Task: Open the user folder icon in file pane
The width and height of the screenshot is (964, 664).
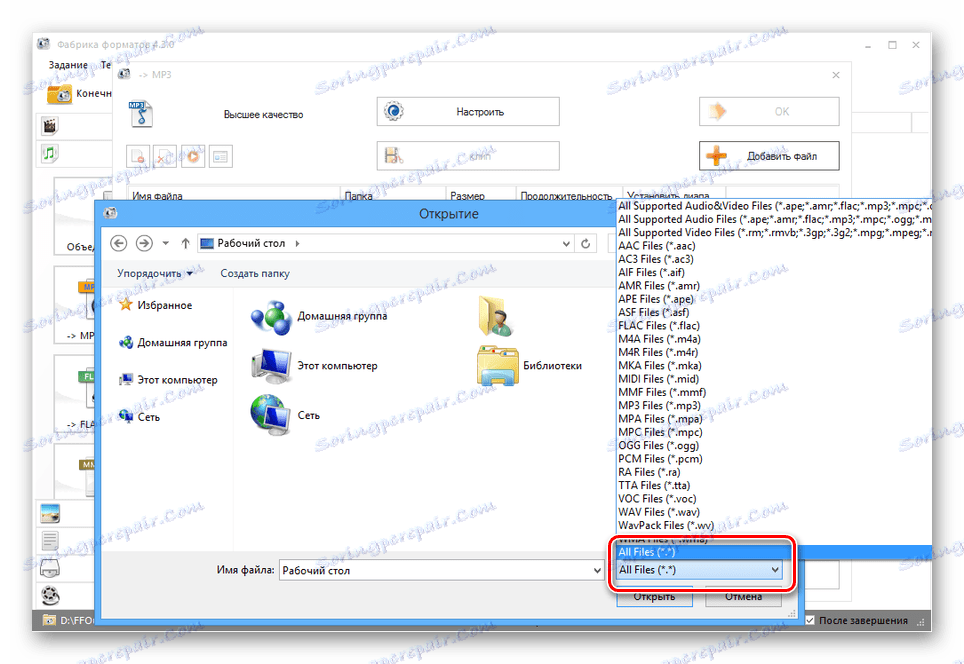Action: pos(496,316)
